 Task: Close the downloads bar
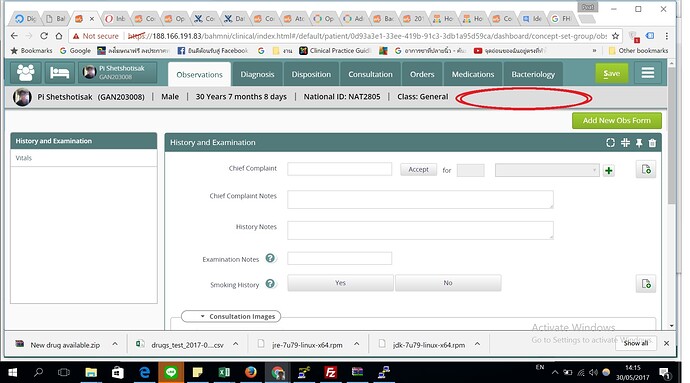(666, 343)
